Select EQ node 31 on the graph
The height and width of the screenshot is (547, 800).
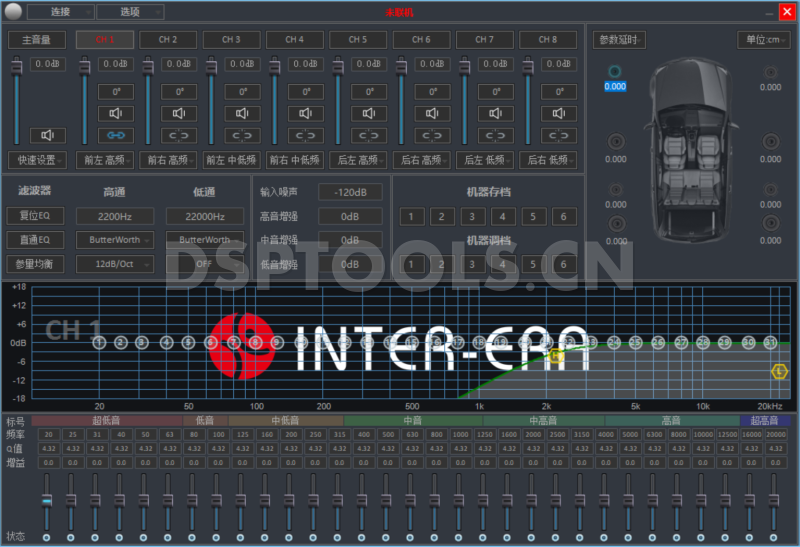[770, 342]
